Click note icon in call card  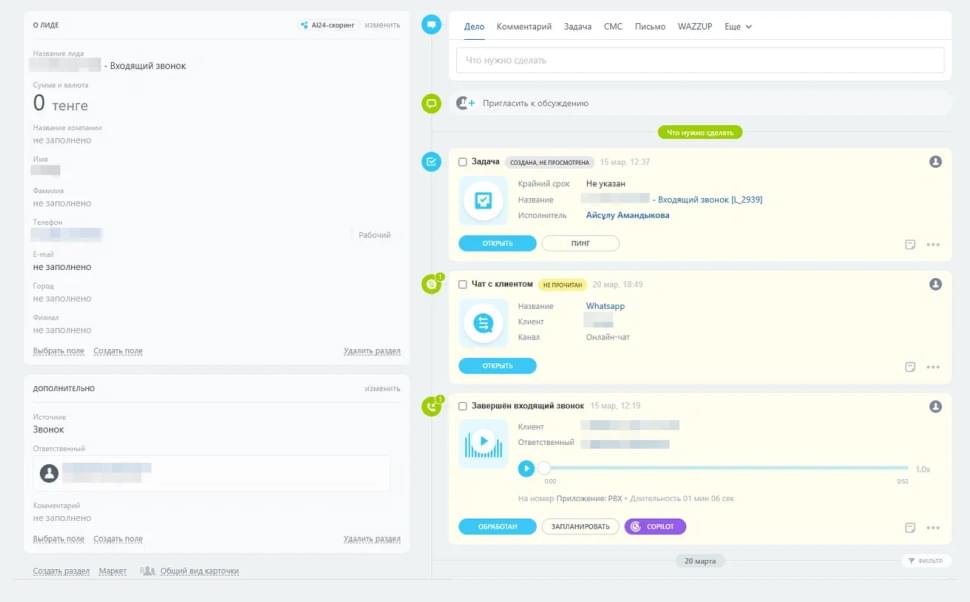pos(910,528)
